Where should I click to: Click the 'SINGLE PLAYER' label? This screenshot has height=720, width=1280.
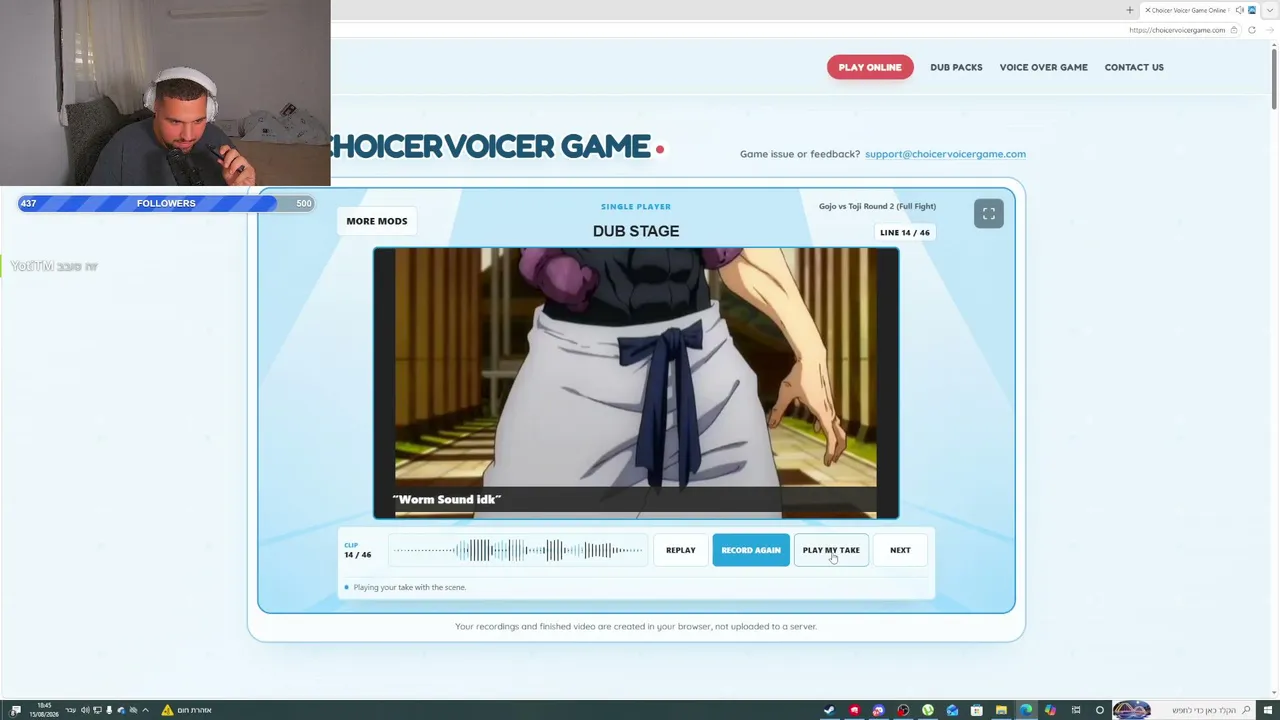point(636,207)
